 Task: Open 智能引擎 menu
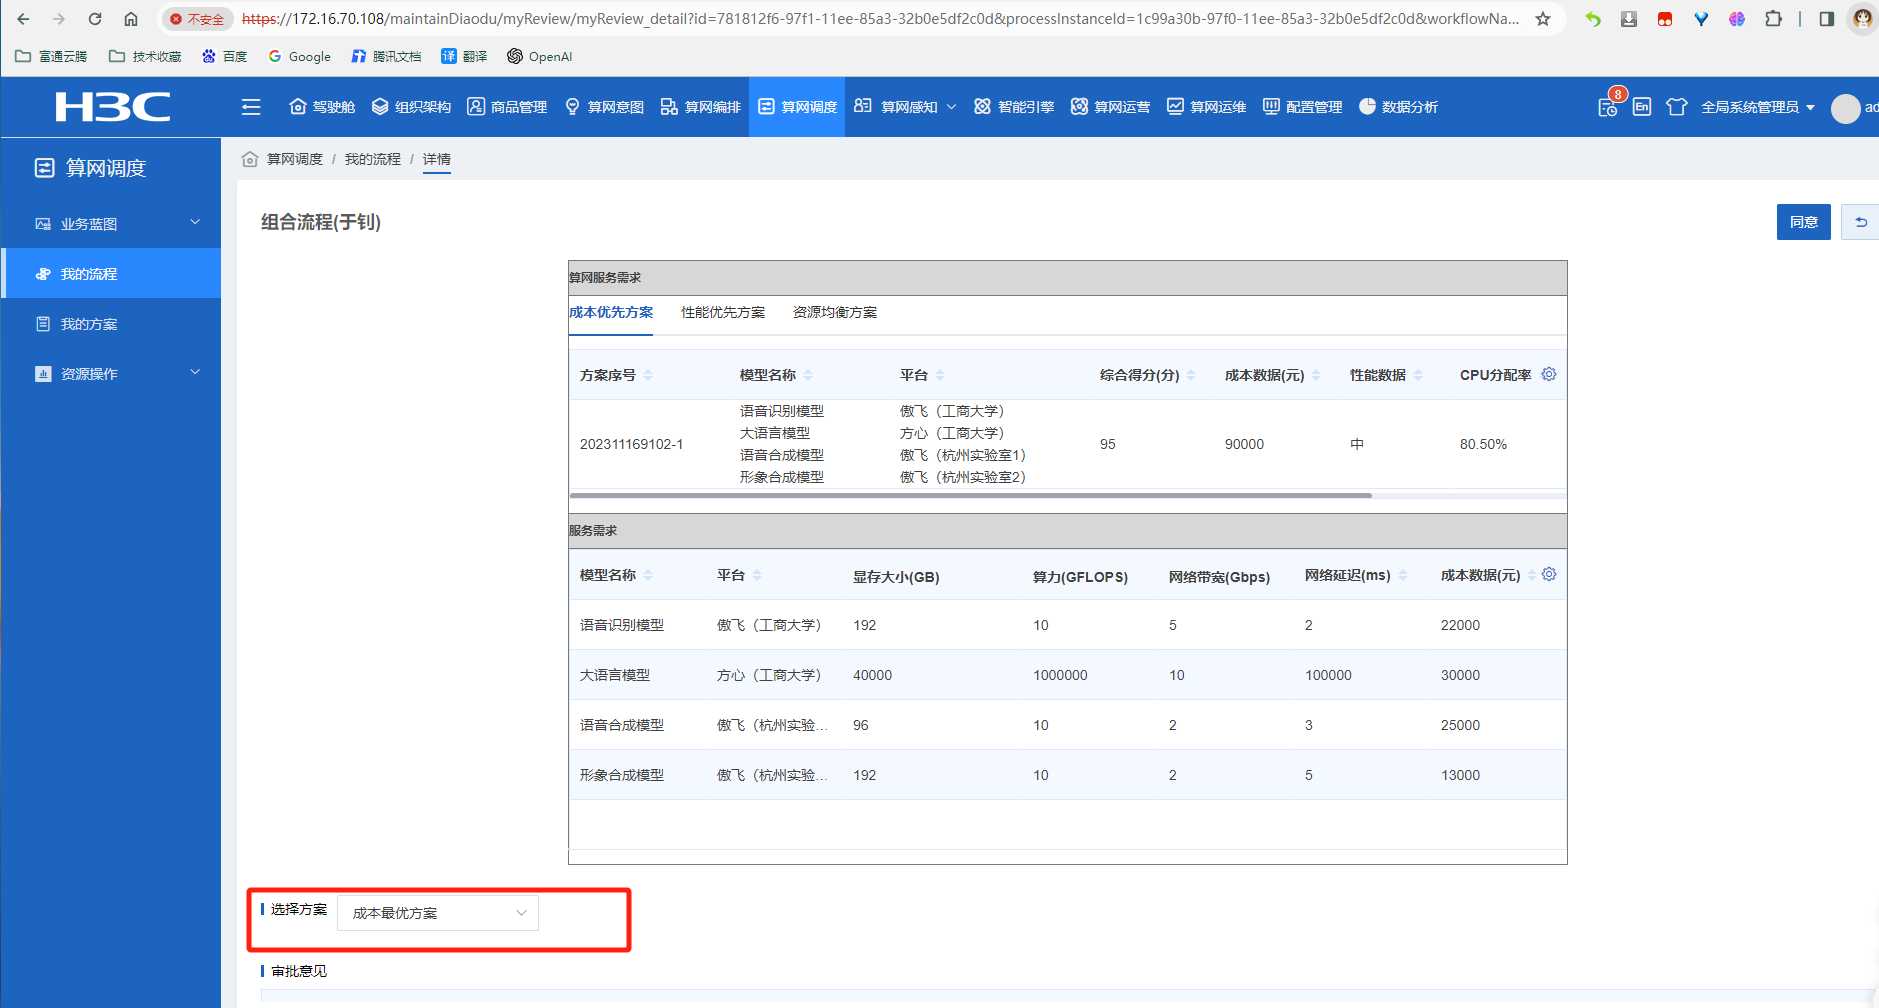pyautogui.click(x=1014, y=107)
